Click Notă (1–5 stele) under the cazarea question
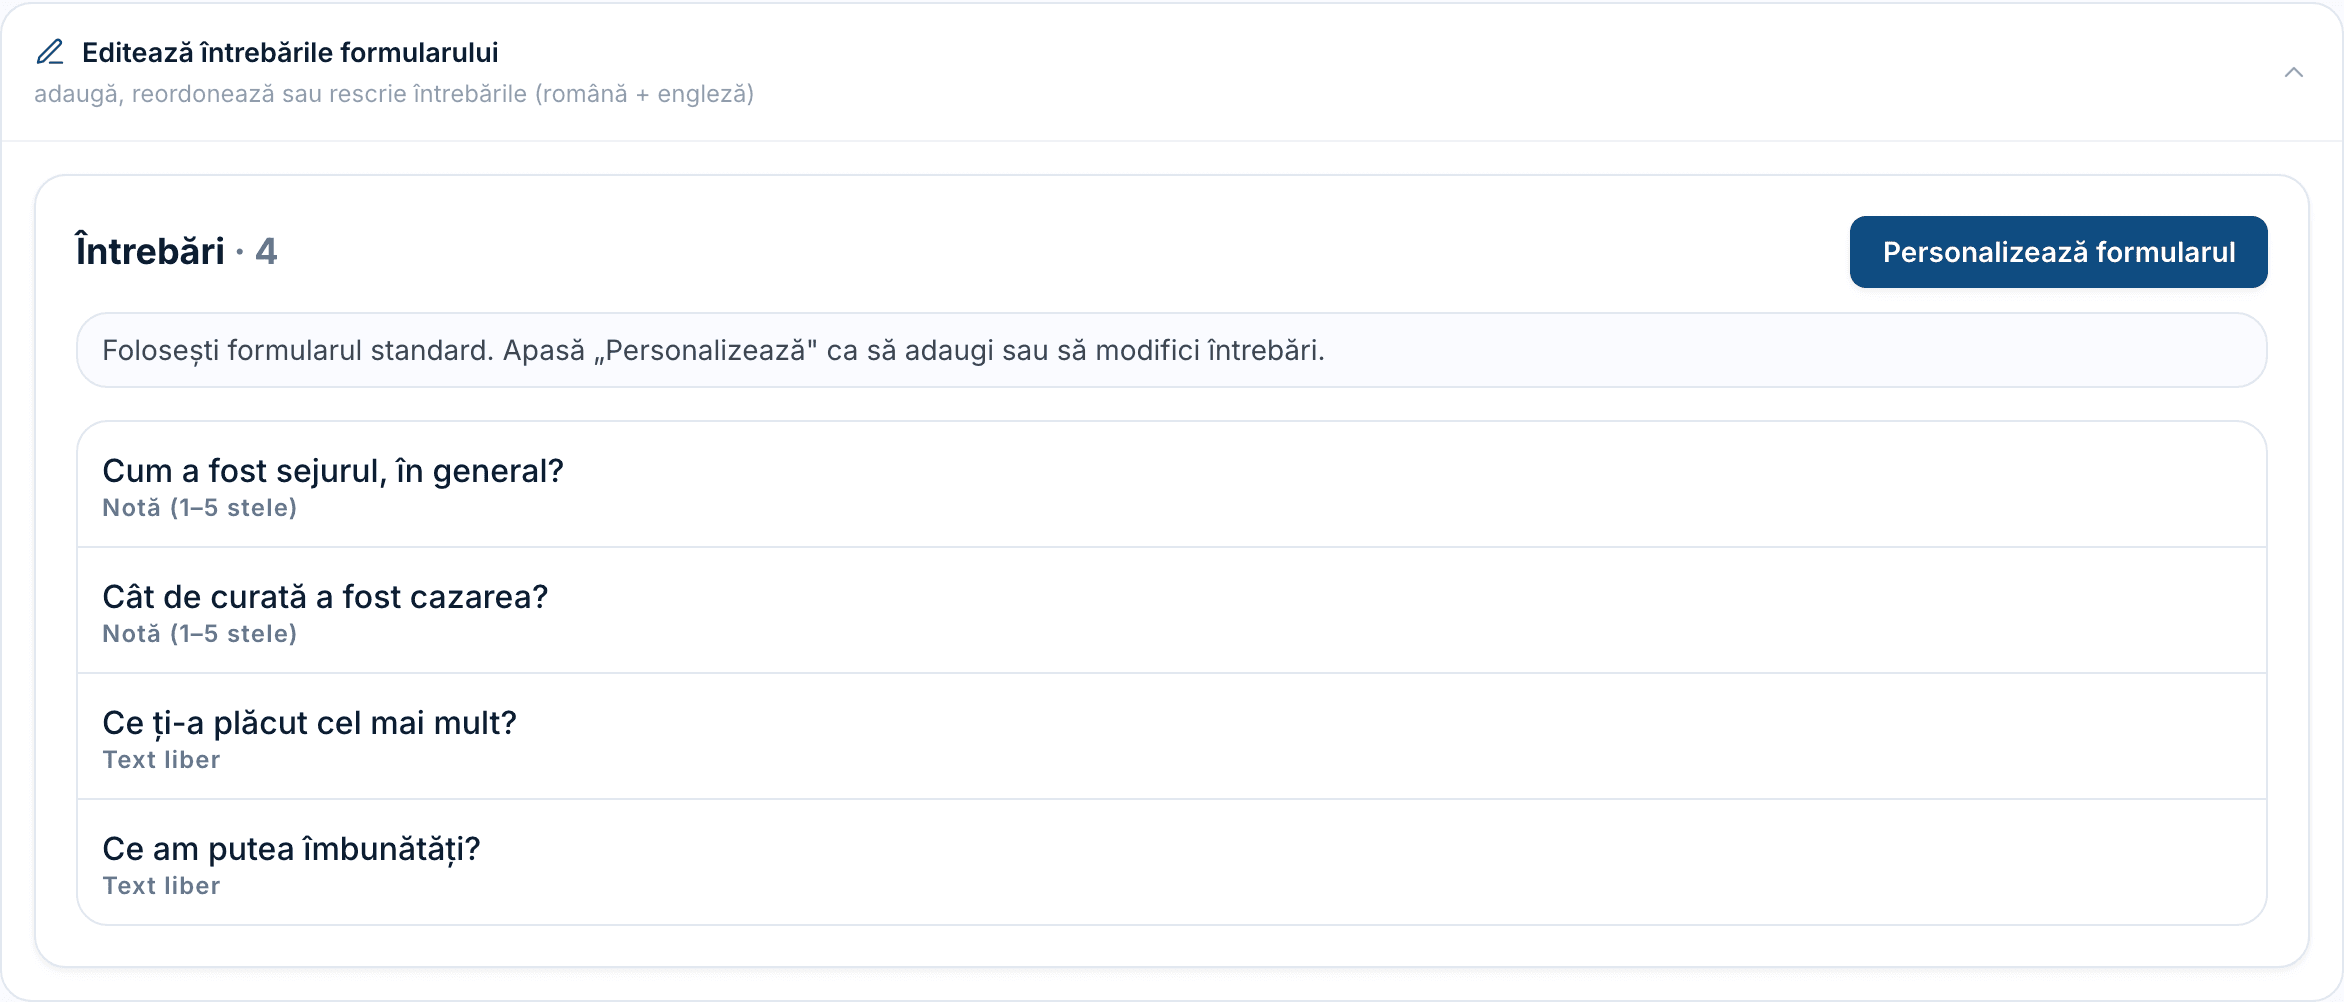The height and width of the screenshot is (1002, 2344). [200, 634]
